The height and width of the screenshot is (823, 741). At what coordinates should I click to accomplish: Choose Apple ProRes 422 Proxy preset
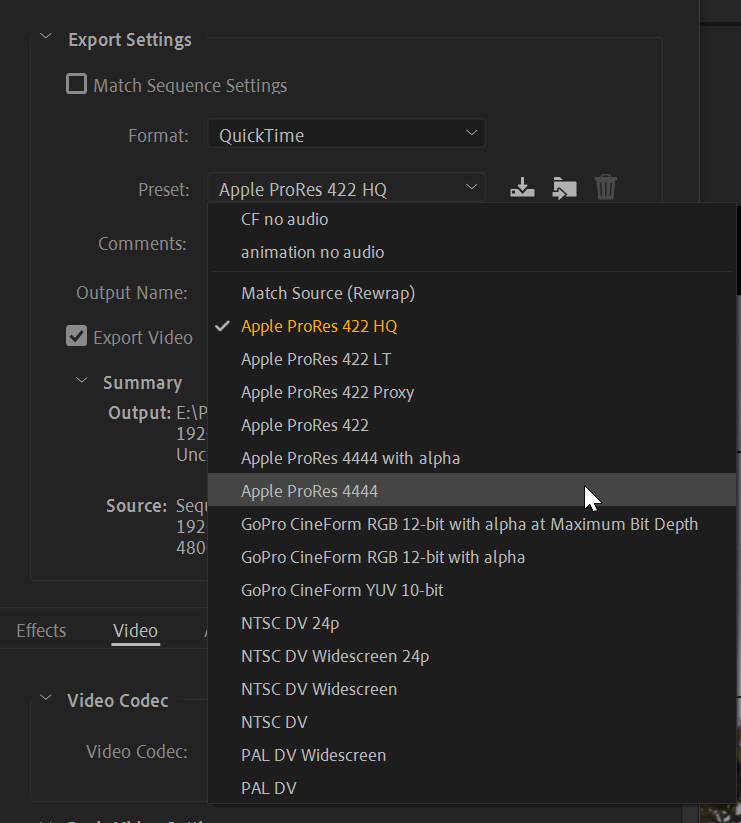[x=327, y=392]
